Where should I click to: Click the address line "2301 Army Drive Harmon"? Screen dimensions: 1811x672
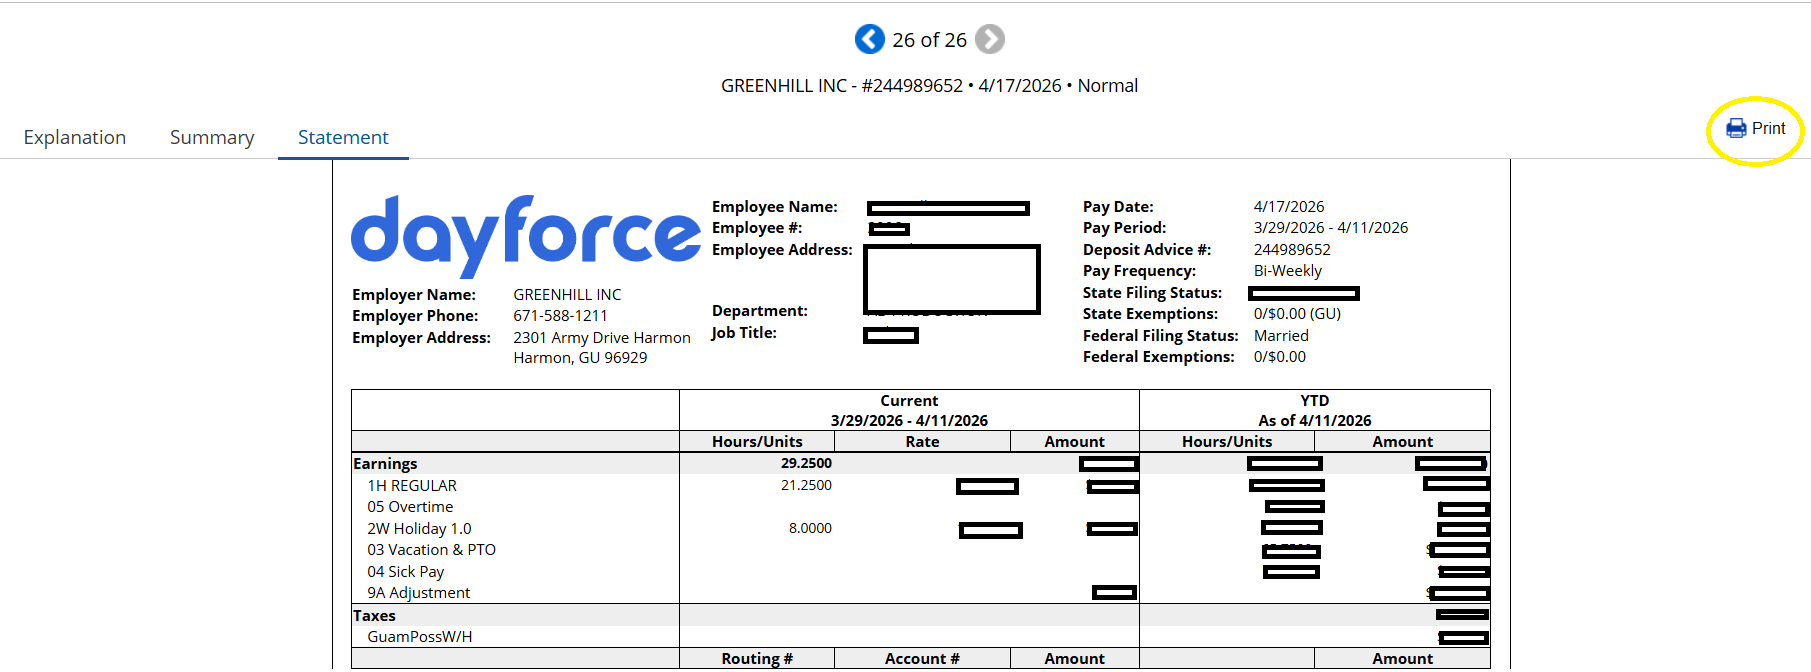coord(602,338)
